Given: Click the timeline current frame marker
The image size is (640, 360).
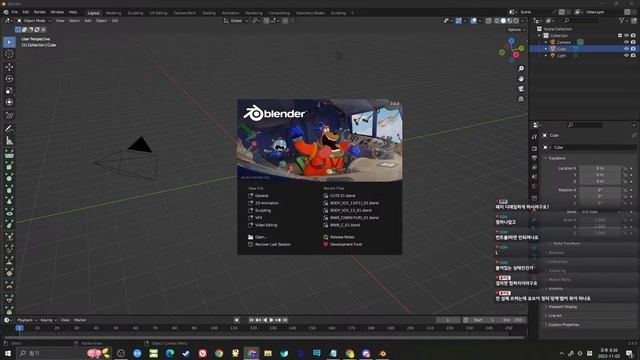Looking at the screenshot, I should (x=19, y=328).
